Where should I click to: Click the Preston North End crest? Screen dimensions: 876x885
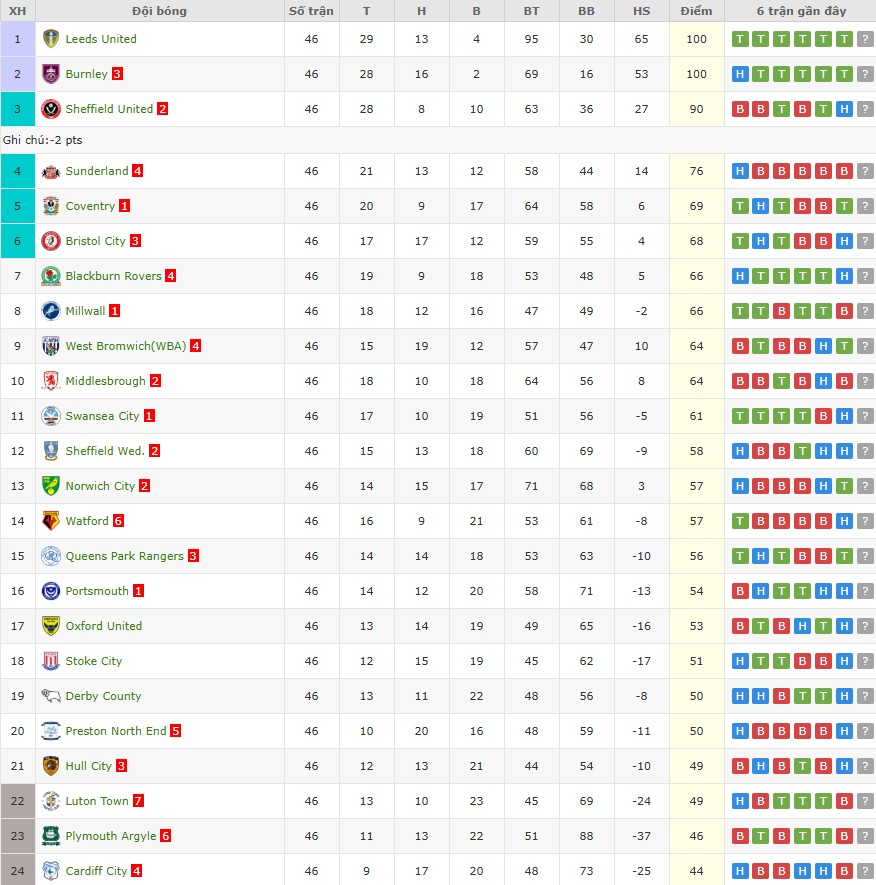coord(51,731)
